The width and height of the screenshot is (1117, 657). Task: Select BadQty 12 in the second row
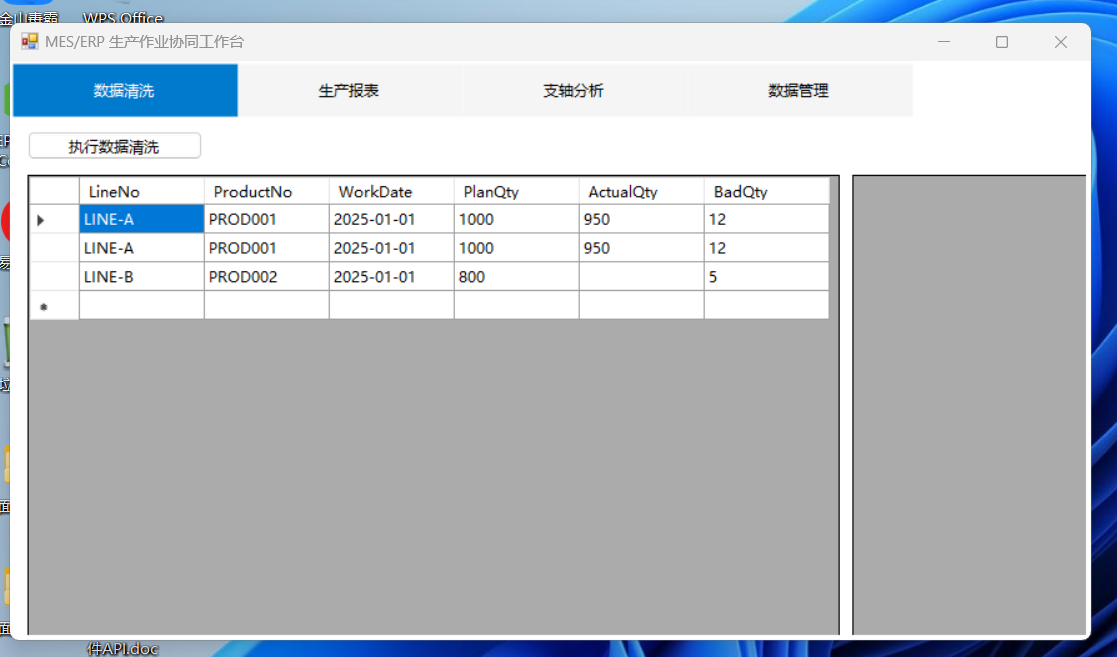click(x=767, y=248)
